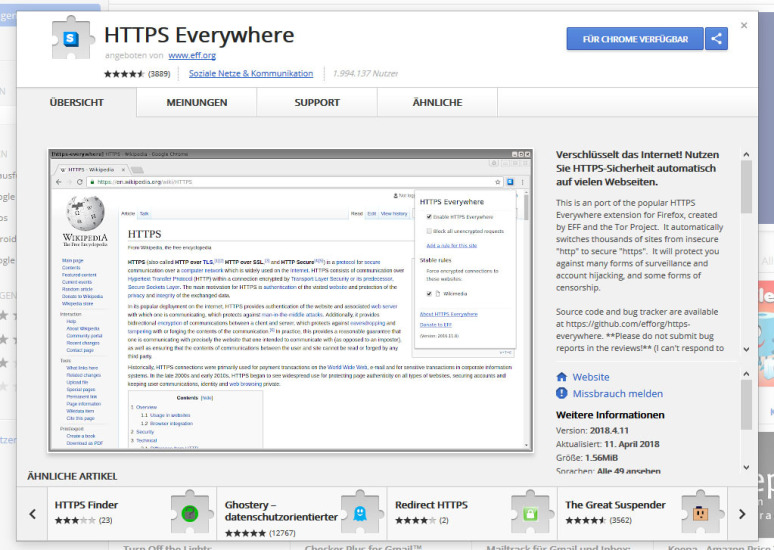Screen dimensions: 774x550
Task: Click Aktualisiert: 11. April 2018 text
Action: click(608, 444)
